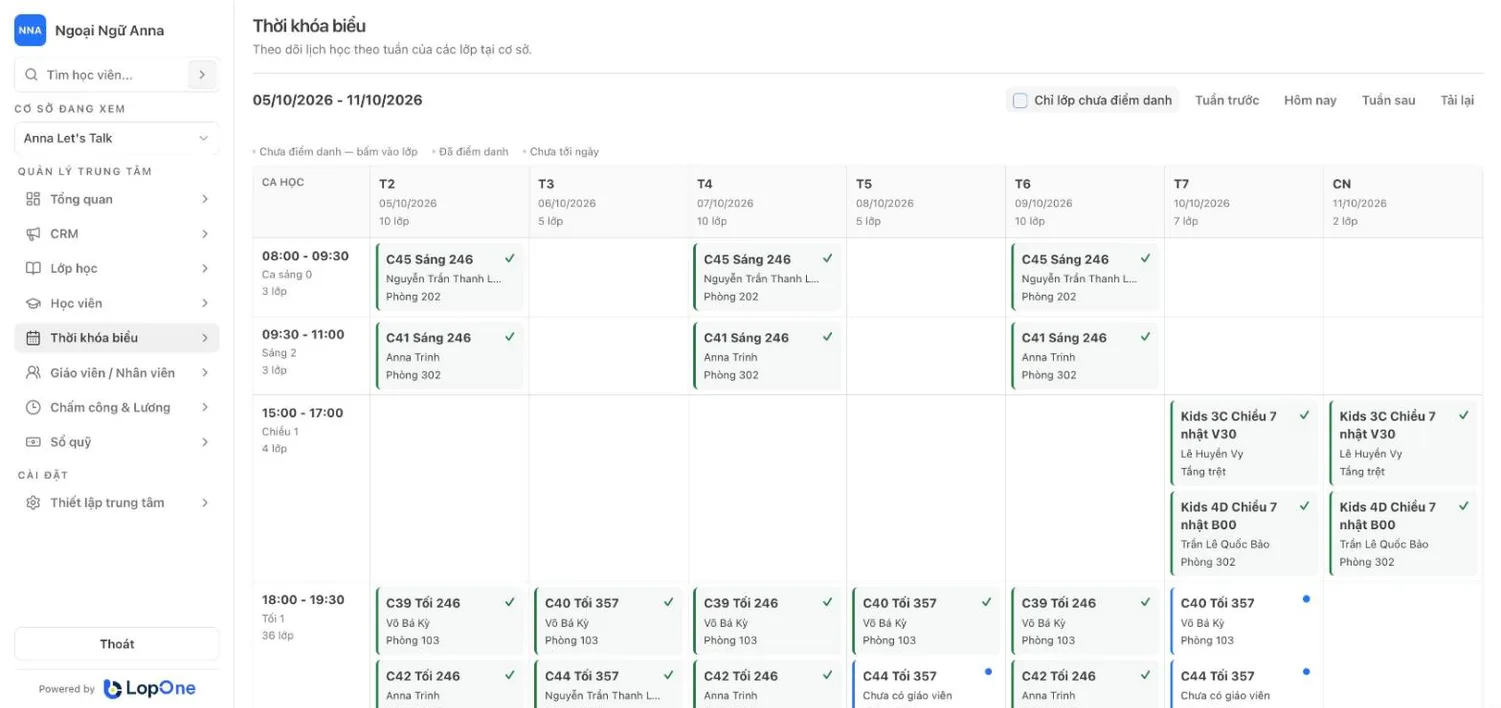The width and height of the screenshot is (1501, 708).
Task: Click the search magnifier icon
Action: 31,75
